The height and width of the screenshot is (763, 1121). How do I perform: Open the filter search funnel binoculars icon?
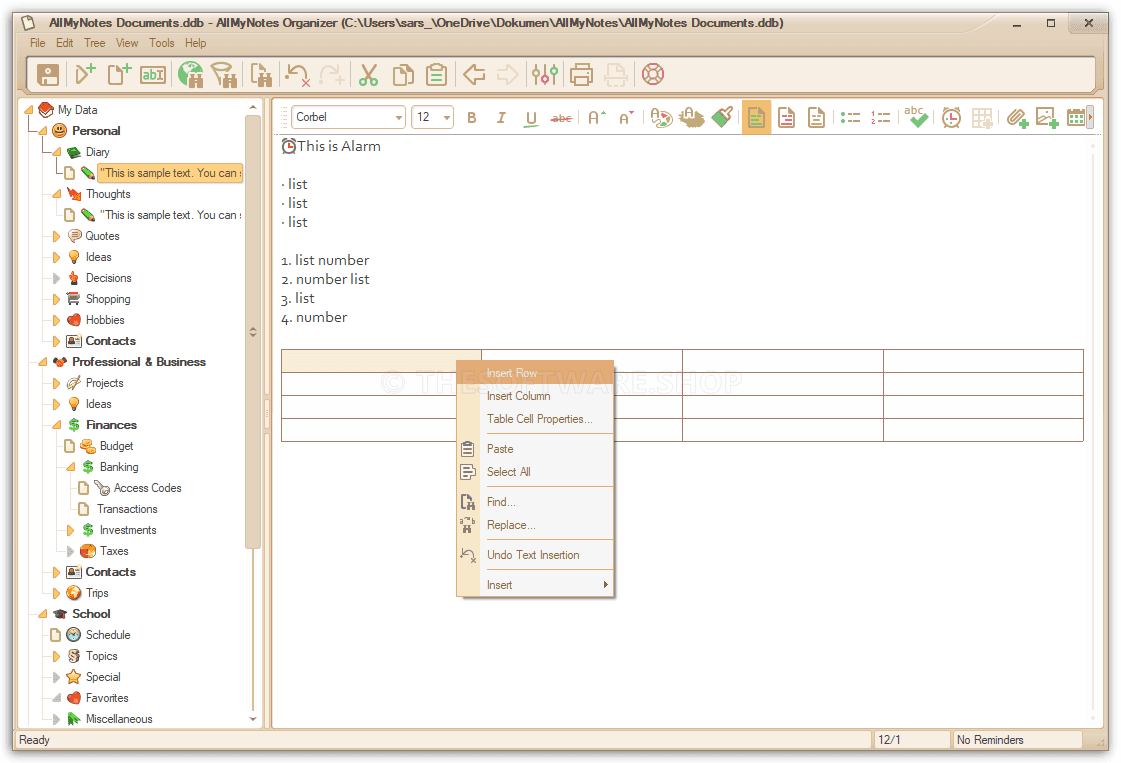tap(224, 74)
